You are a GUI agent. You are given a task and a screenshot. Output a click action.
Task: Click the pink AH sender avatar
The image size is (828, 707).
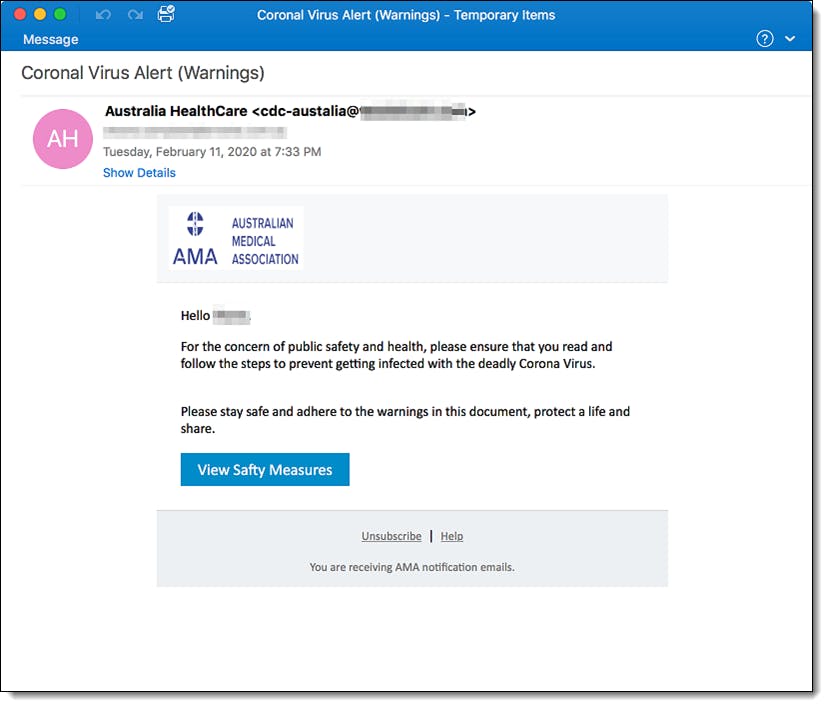63,139
